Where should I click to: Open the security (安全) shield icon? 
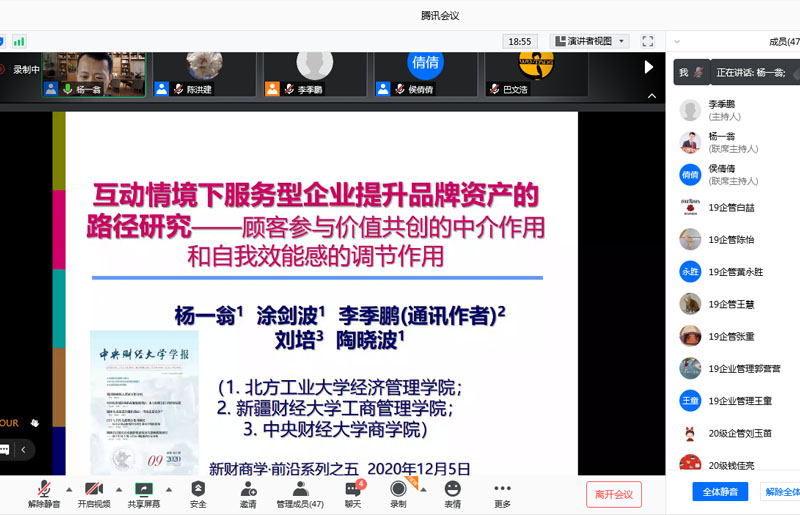click(x=198, y=490)
